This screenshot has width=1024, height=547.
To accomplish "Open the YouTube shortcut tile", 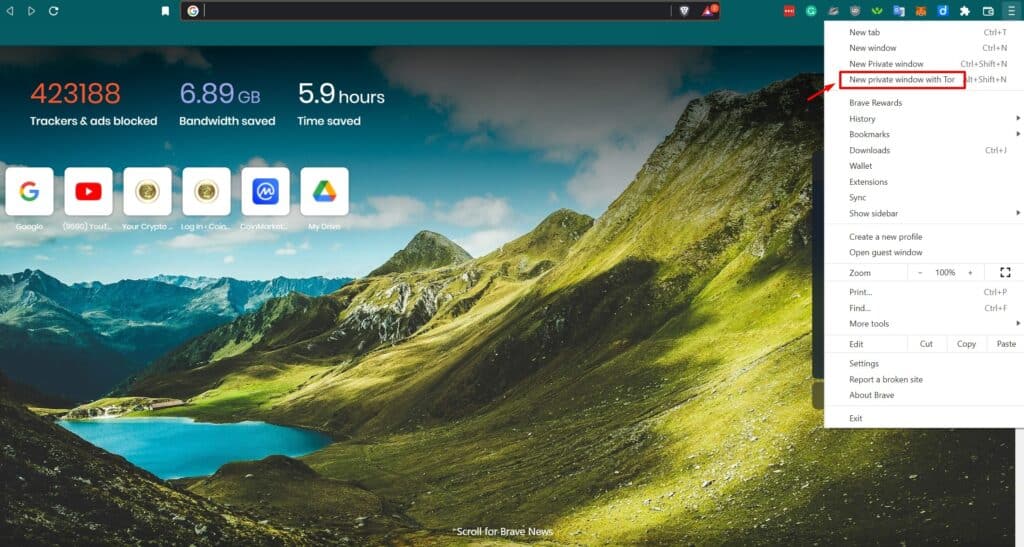I will (x=88, y=192).
